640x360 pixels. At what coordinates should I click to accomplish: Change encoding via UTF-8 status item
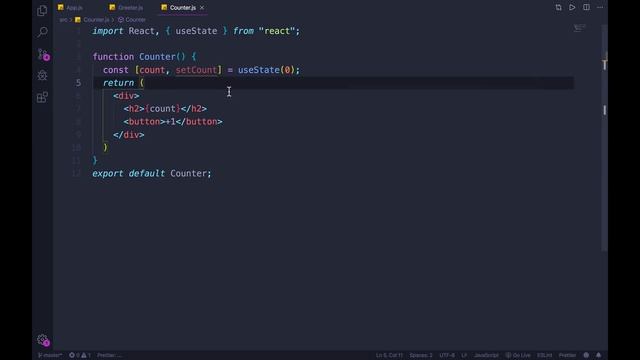point(447,355)
